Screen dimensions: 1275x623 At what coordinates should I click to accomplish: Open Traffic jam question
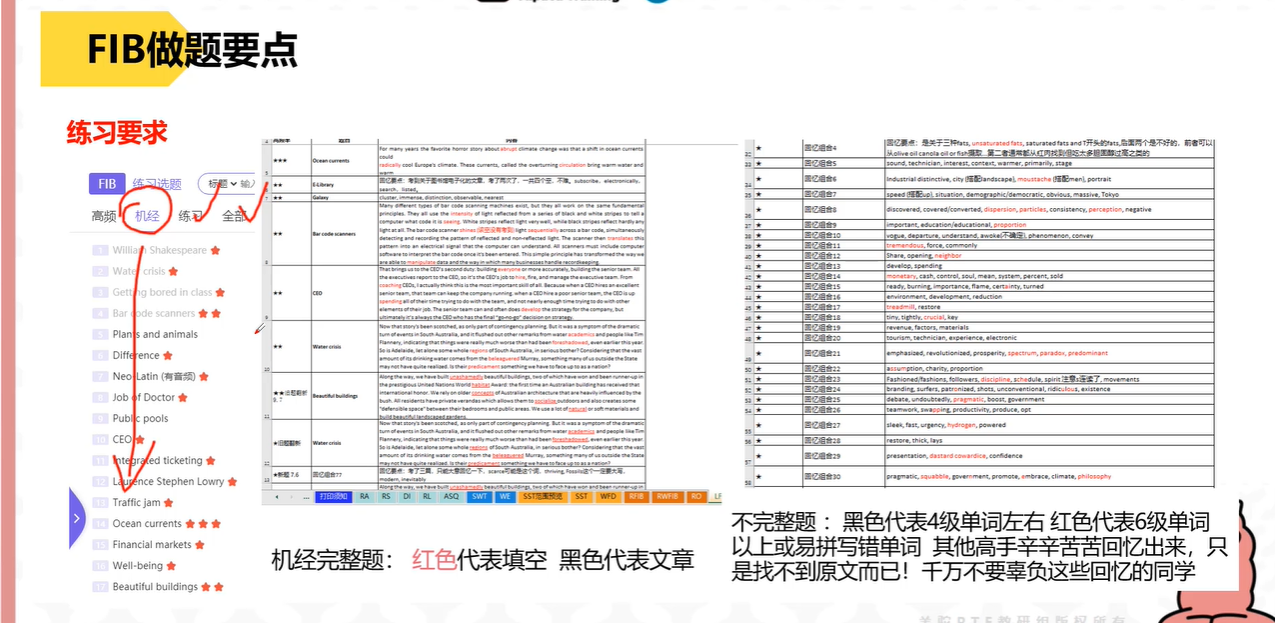[x=136, y=502]
